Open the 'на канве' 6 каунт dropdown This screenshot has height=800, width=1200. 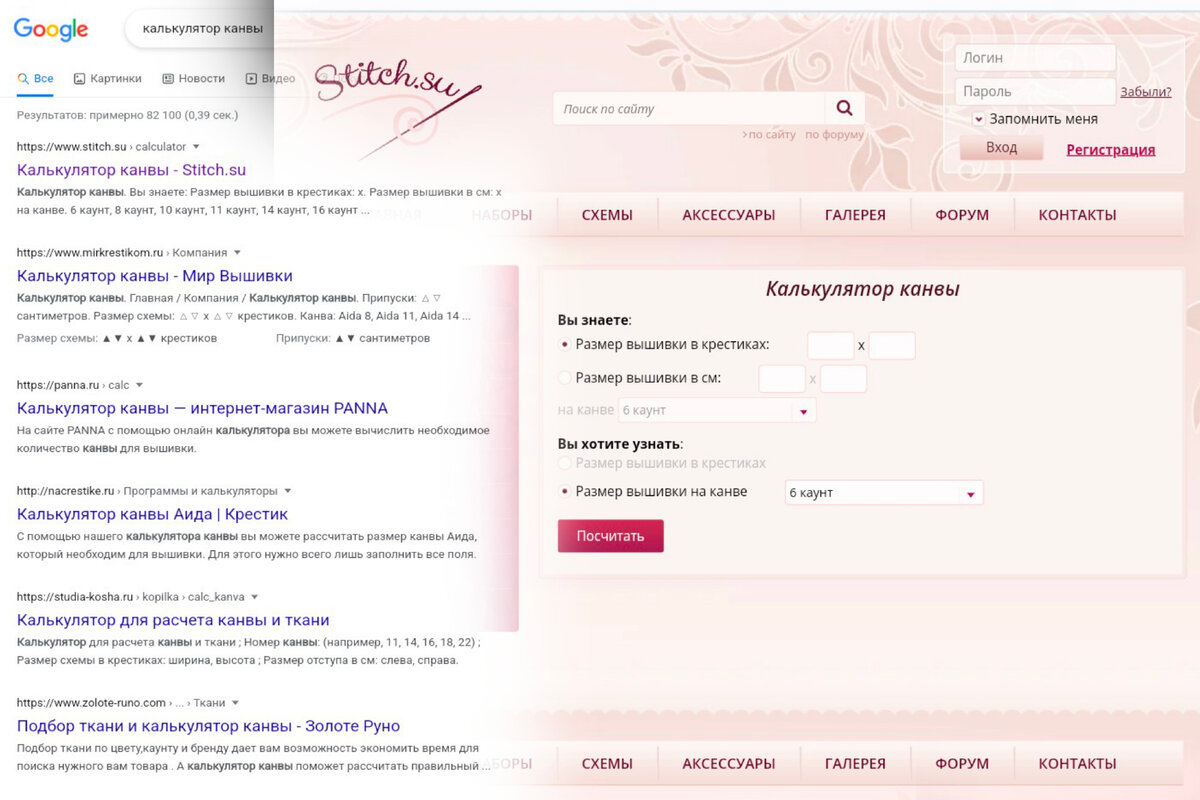(717, 410)
